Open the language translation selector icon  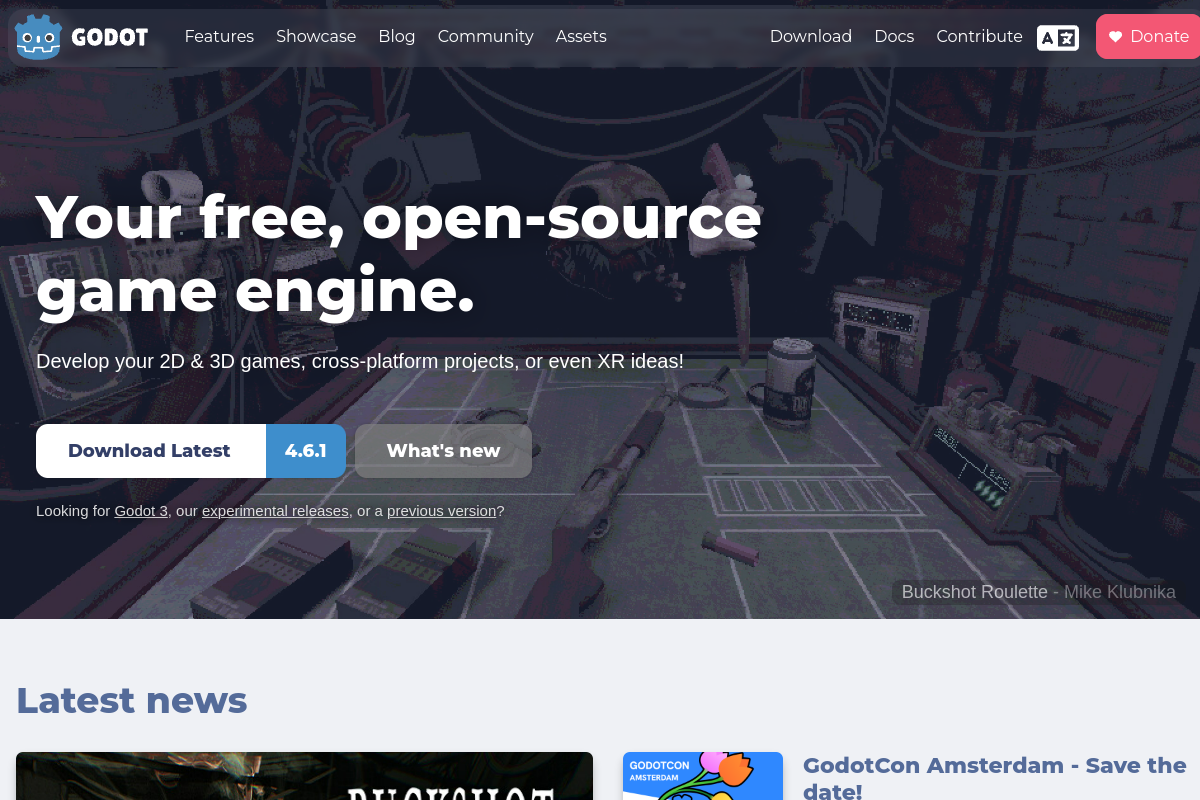click(1057, 37)
